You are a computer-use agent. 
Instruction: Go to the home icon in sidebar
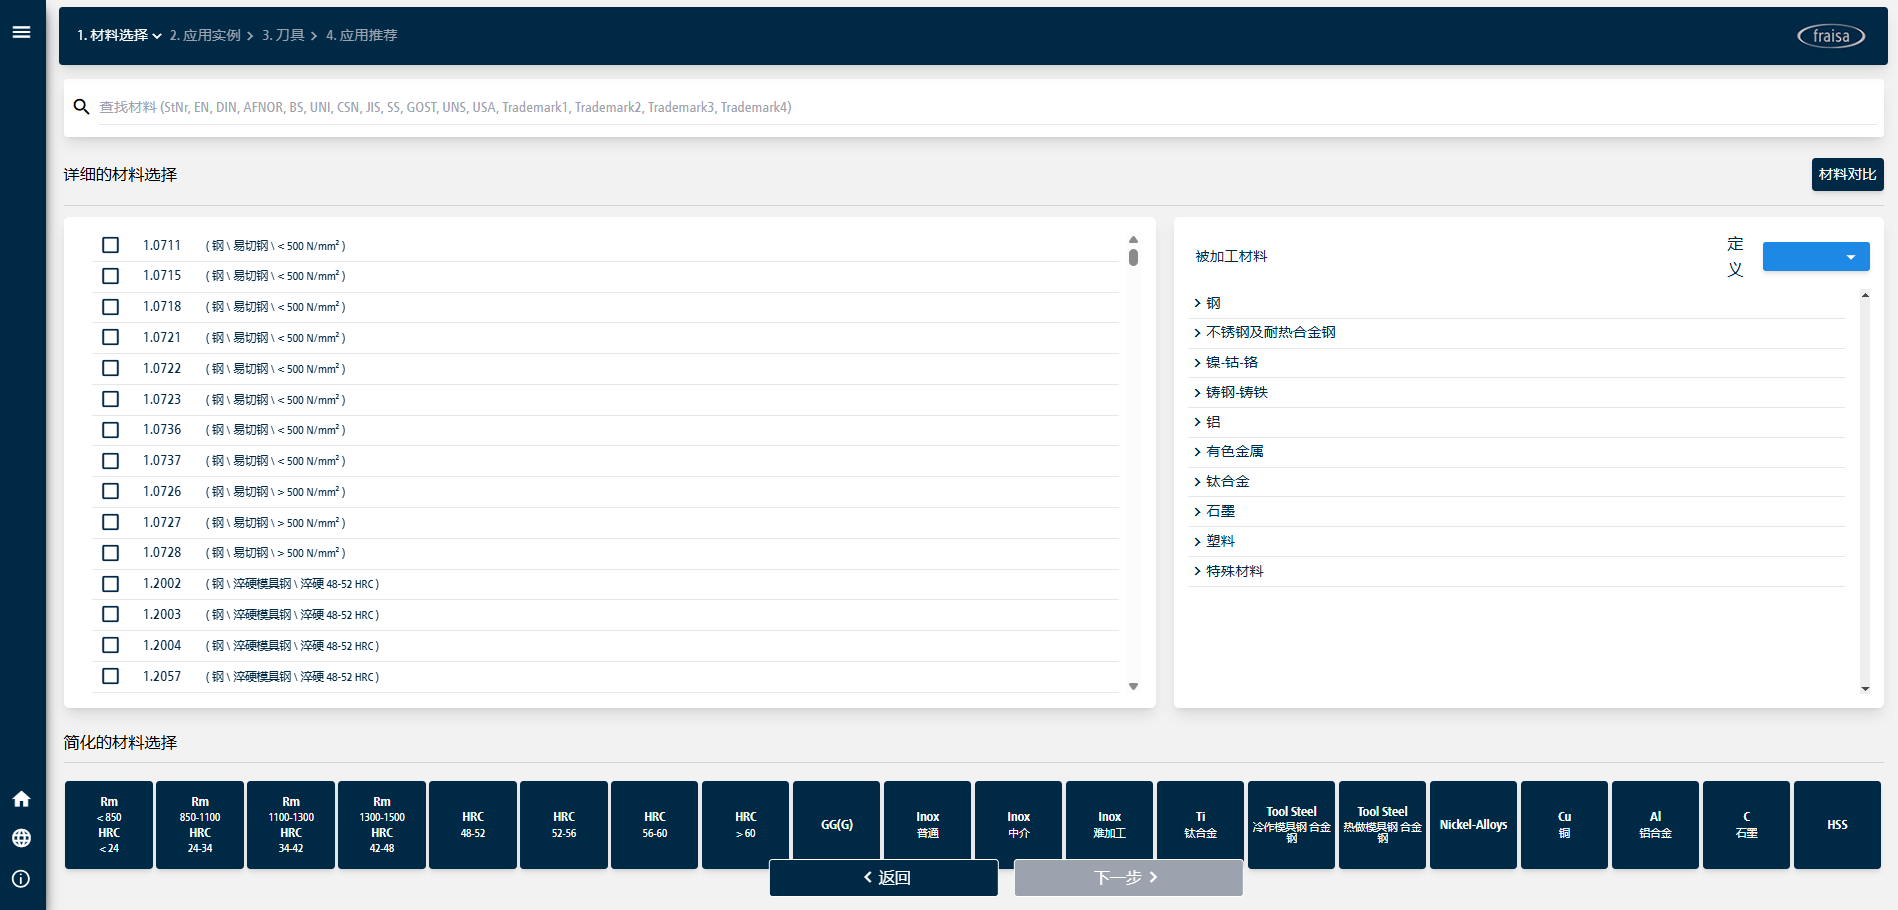click(x=21, y=799)
